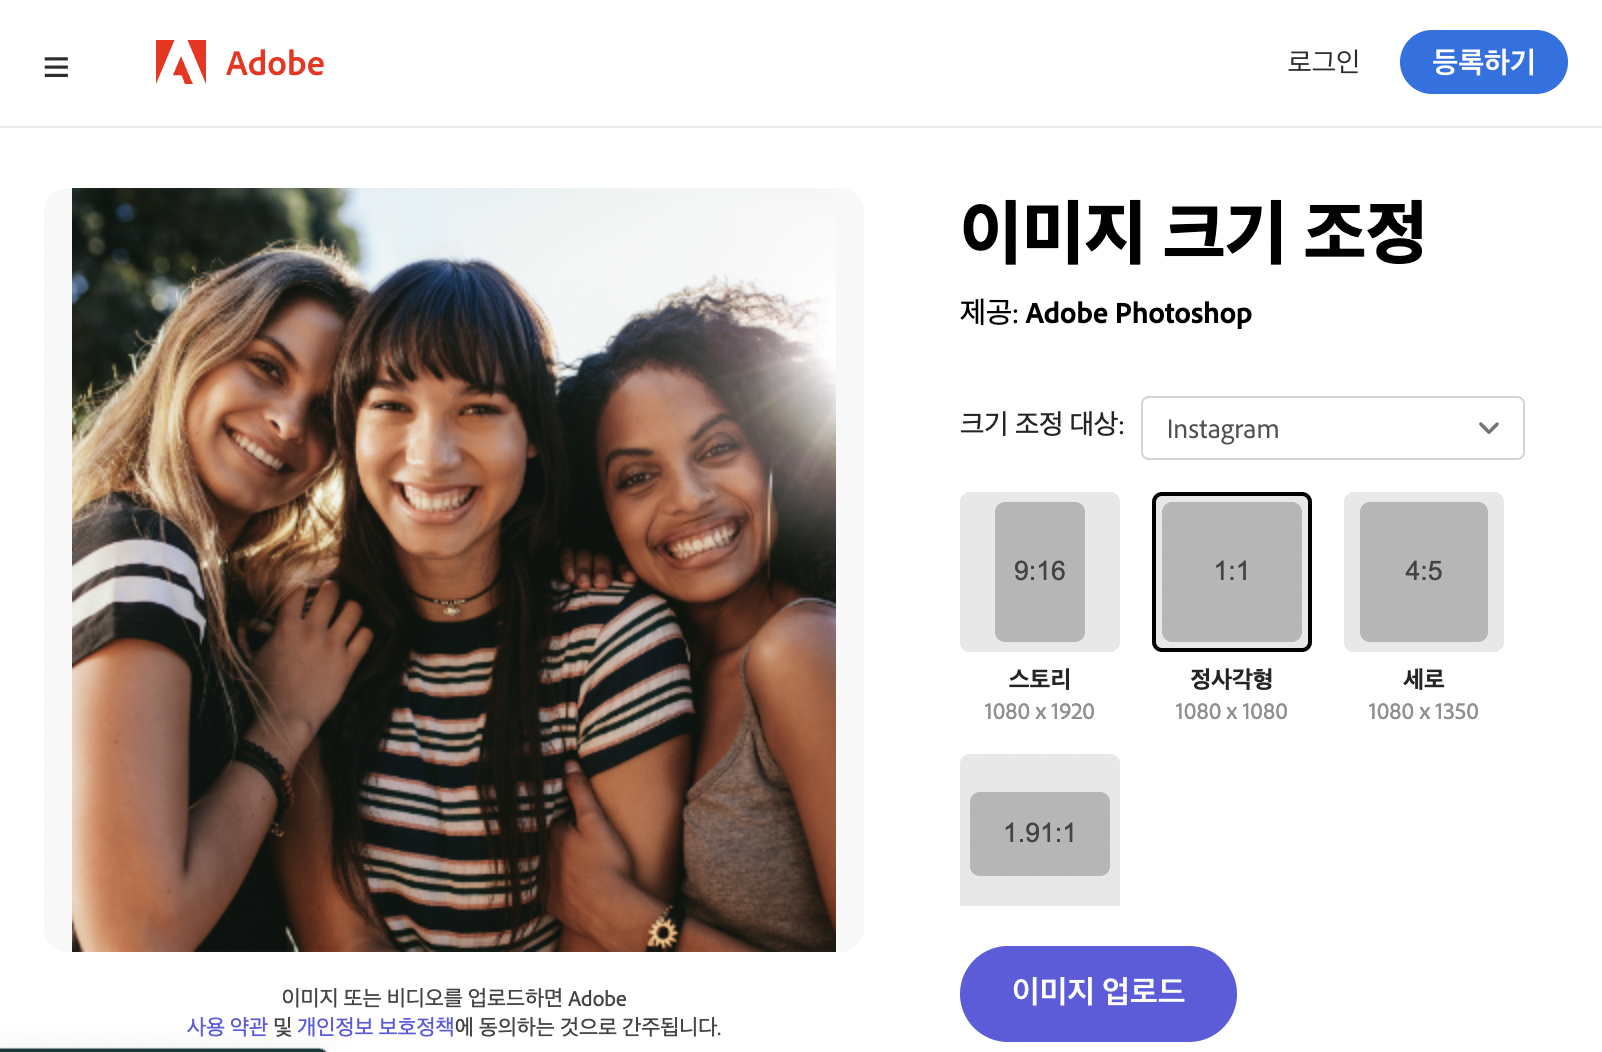This screenshot has height=1052, width=1602.
Task: Select the 1.91:1 aspect ratio
Action: pos(1040,831)
